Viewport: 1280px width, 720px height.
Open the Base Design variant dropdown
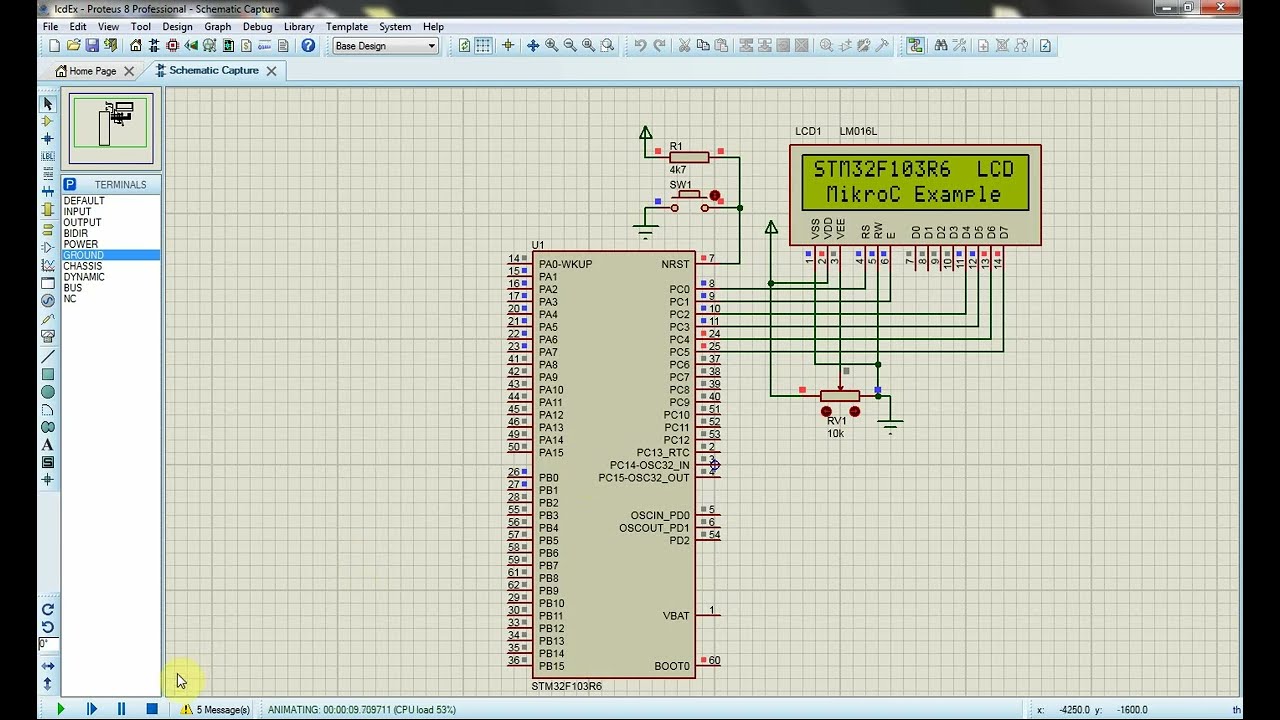(x=385, y=46)
